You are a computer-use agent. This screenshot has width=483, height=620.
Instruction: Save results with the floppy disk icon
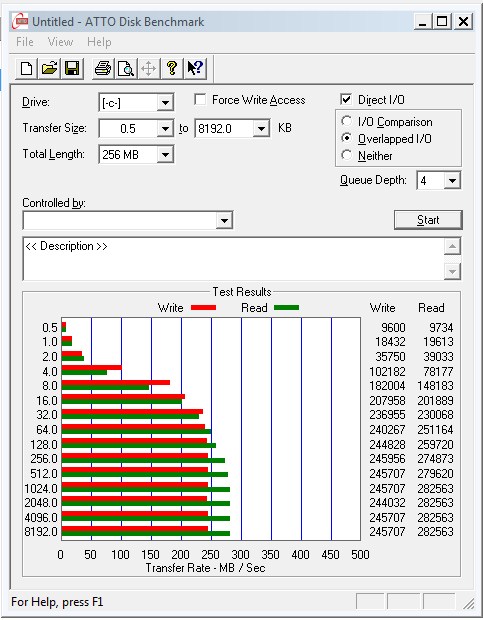(x=72, y=68)
